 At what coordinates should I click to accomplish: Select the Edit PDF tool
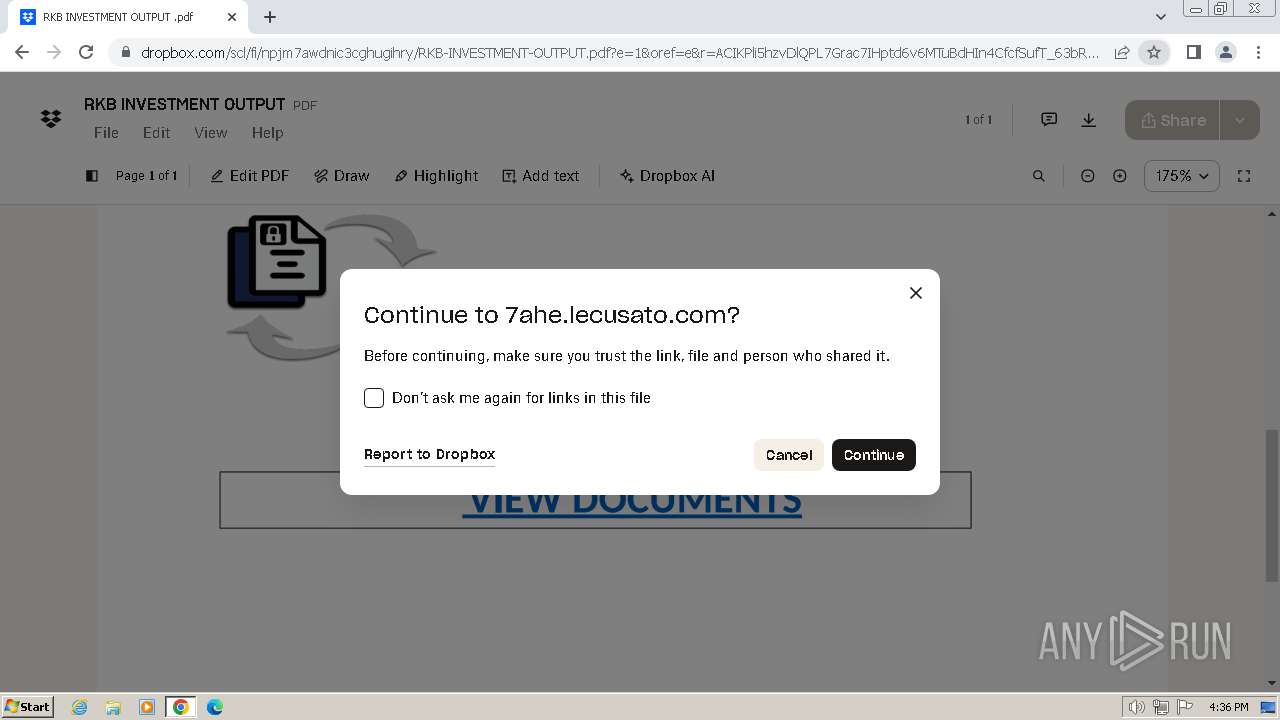pyautogui.click(x=250, y=176)
